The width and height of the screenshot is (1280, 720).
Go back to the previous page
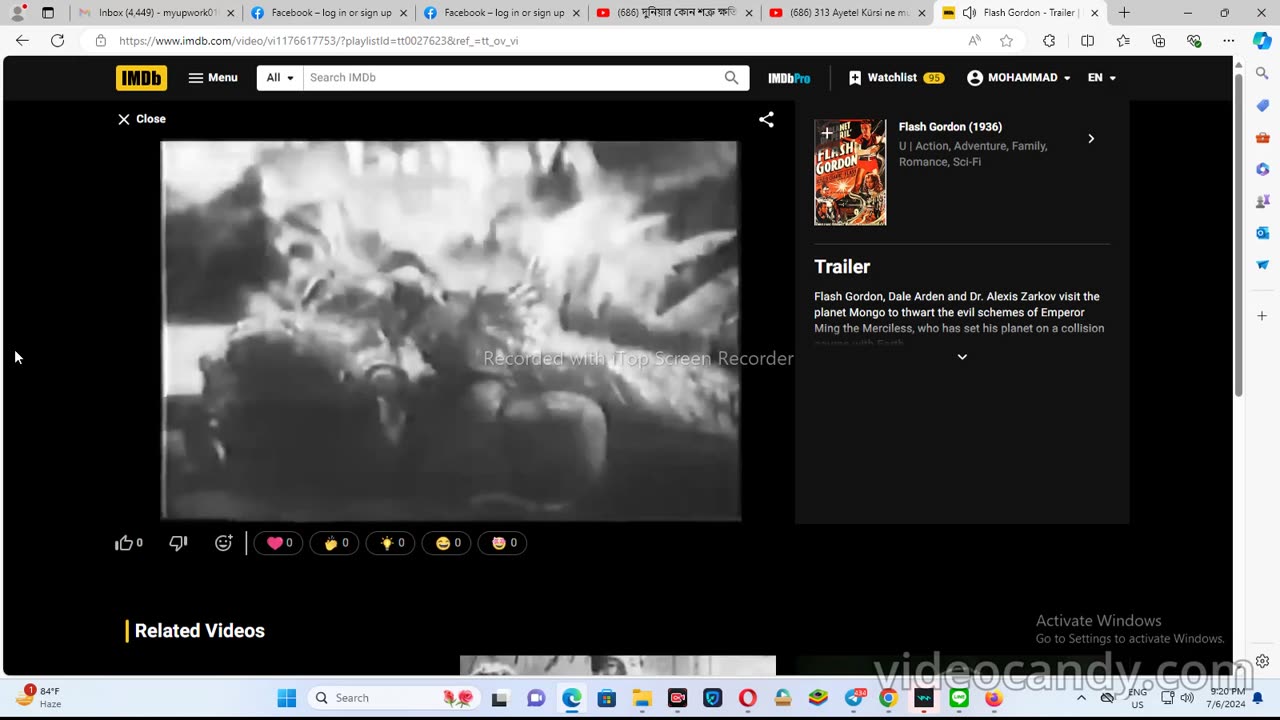click(x=22, y=41)
